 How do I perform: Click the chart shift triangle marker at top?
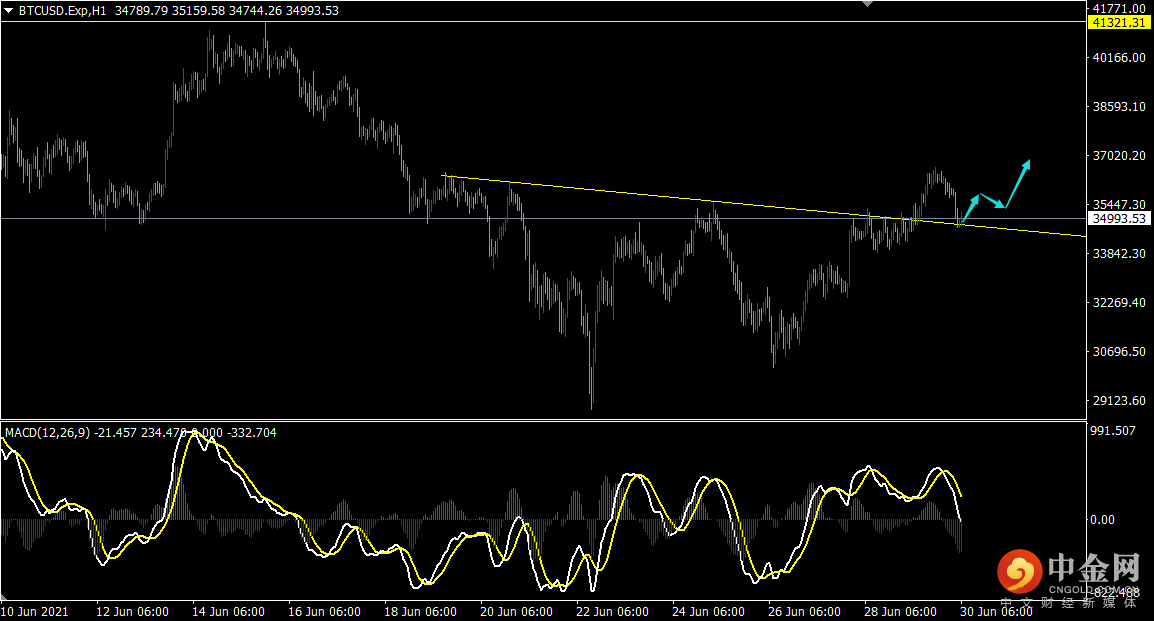pos(868,4)
